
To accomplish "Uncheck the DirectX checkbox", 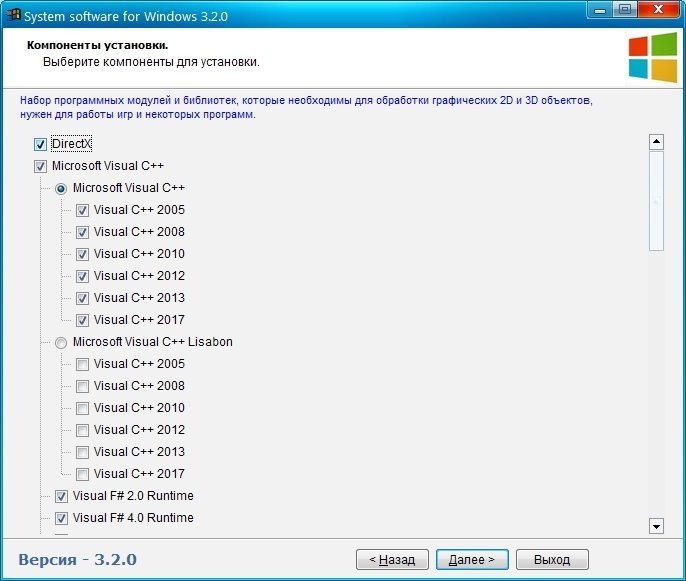I will click(40, 144).
